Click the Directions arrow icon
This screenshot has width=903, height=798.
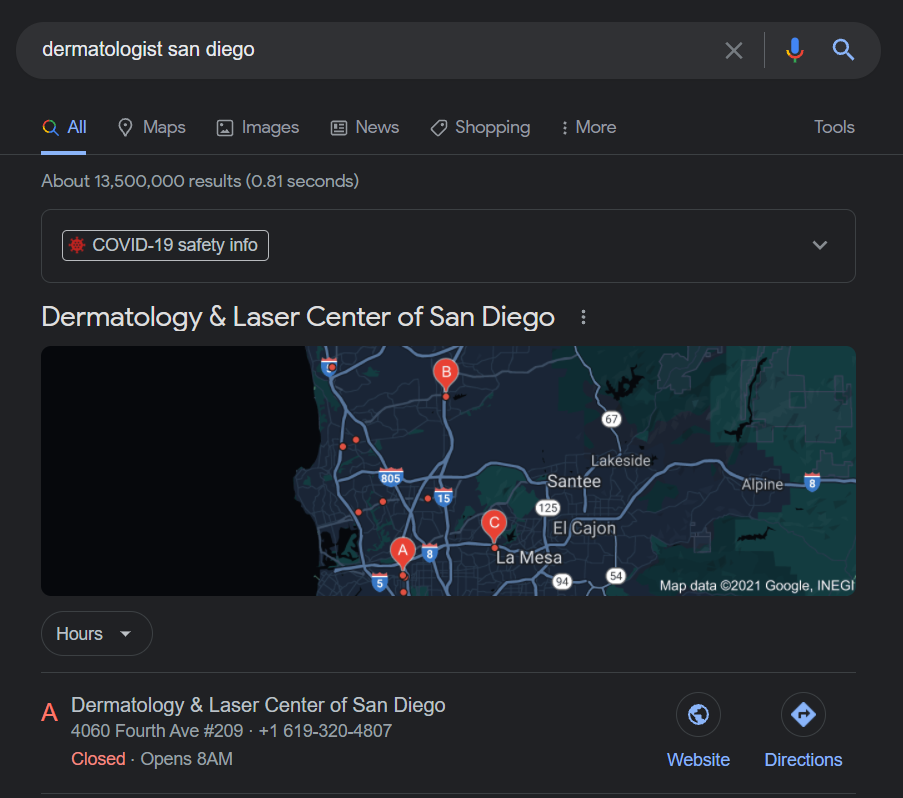pyautogui.click(x=803, y=715)
